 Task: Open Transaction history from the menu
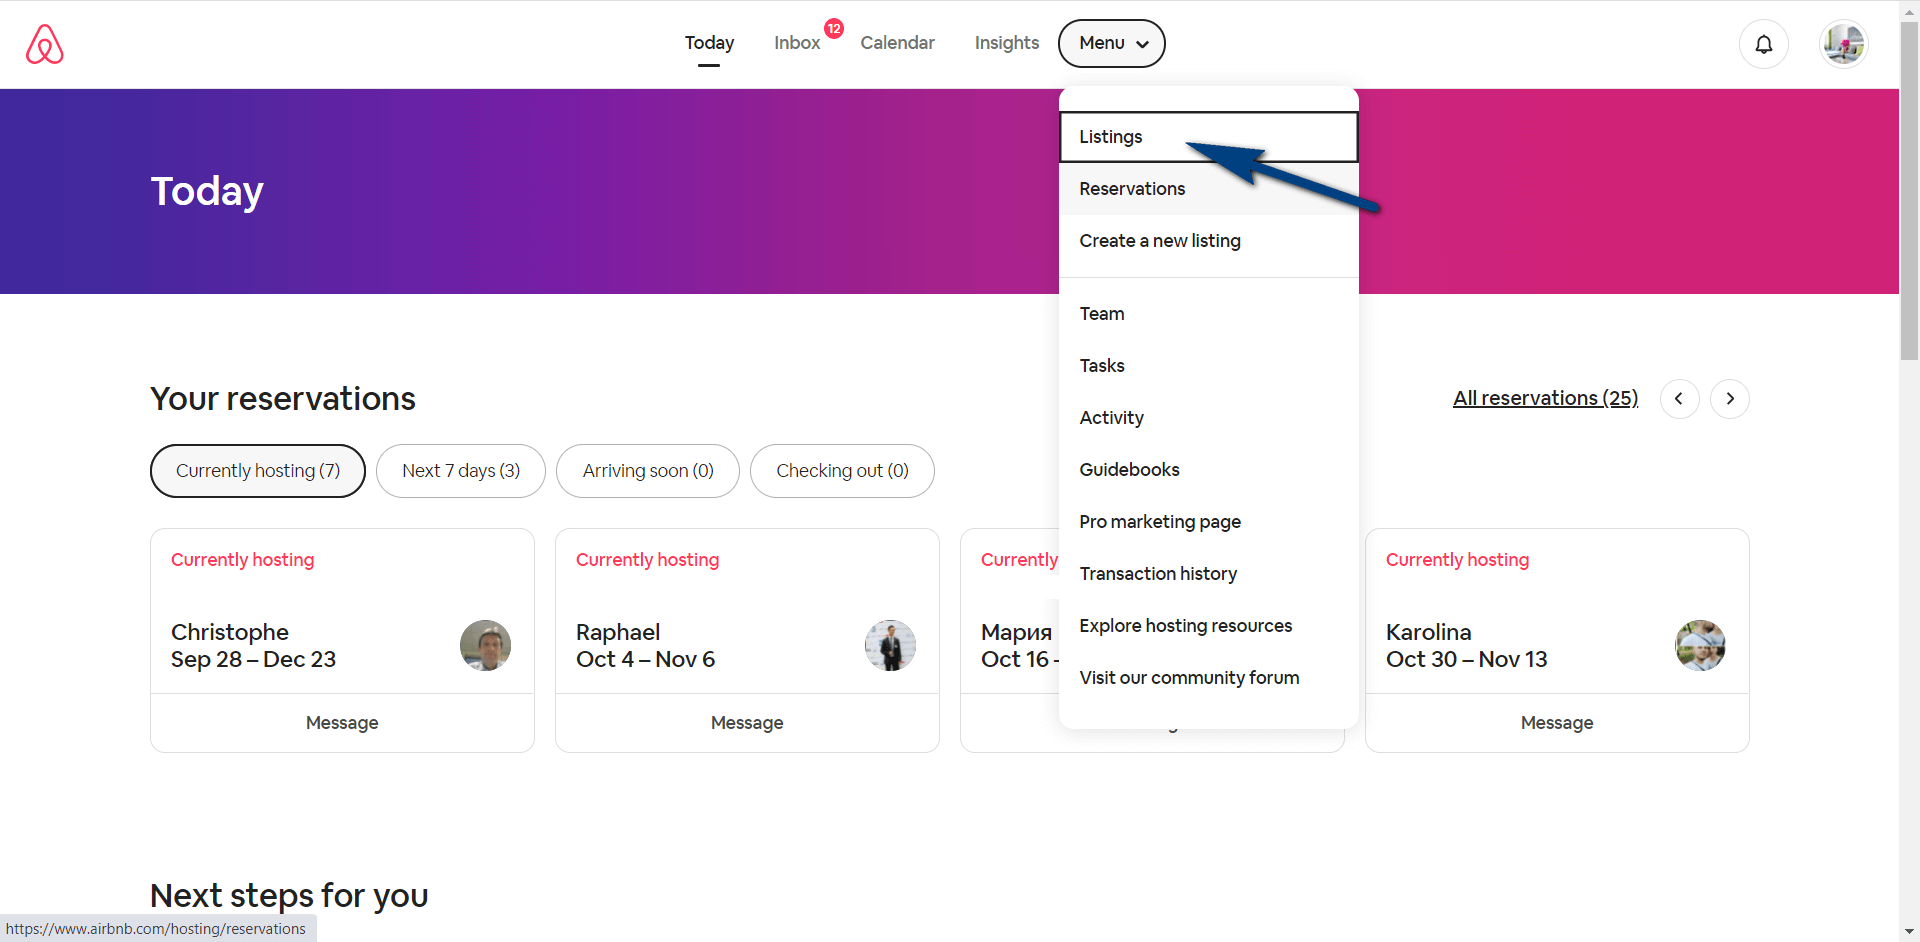[1209, 574]
